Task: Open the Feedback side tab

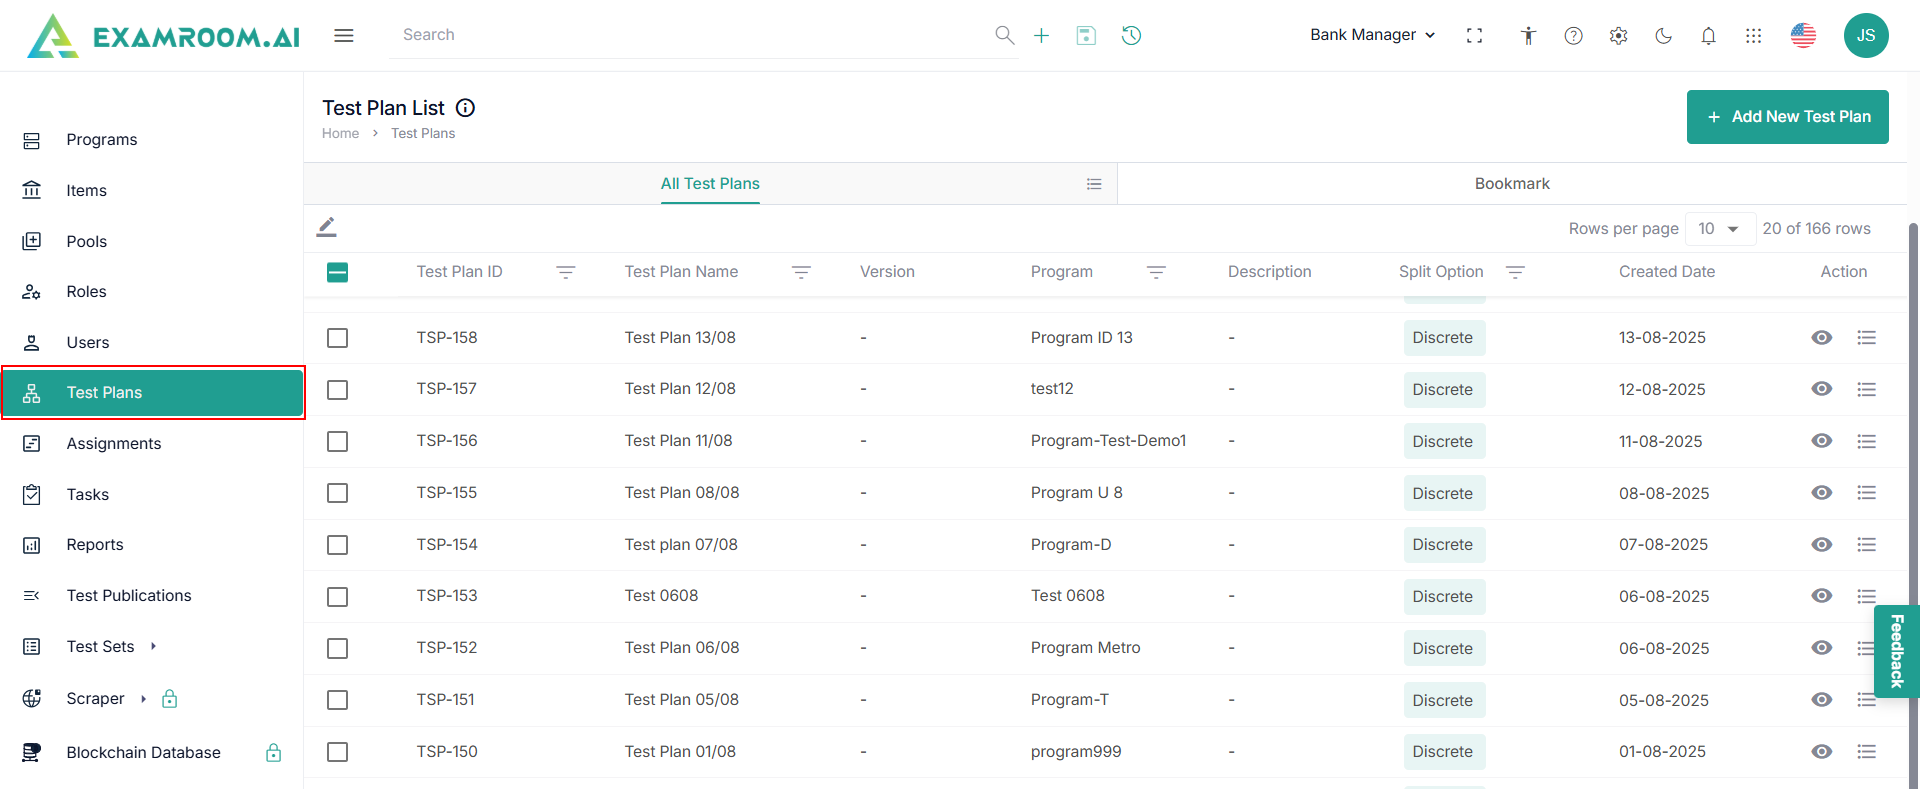Action: (1896, 651)
